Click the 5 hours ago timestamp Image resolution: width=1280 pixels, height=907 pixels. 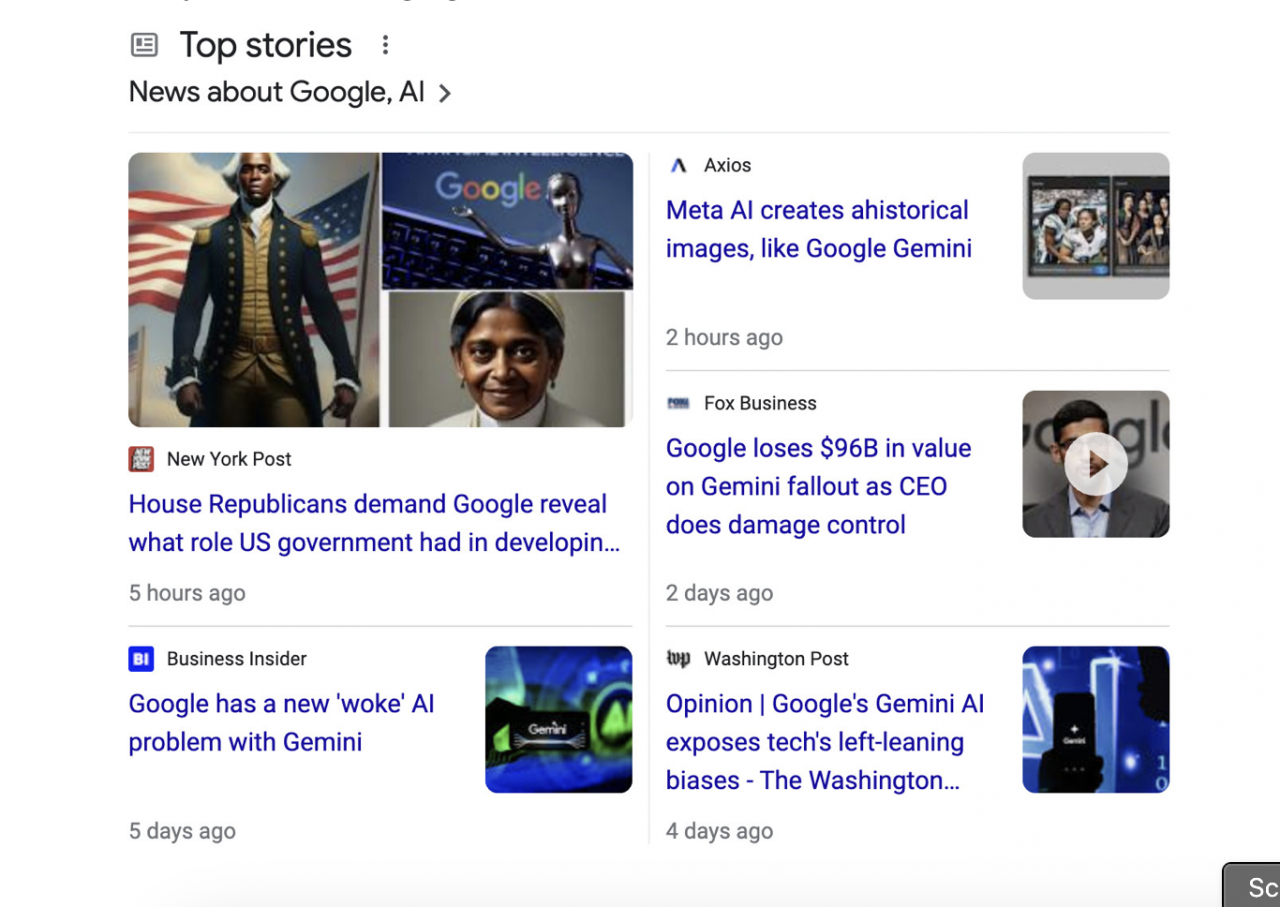click(x=187, y=593)
